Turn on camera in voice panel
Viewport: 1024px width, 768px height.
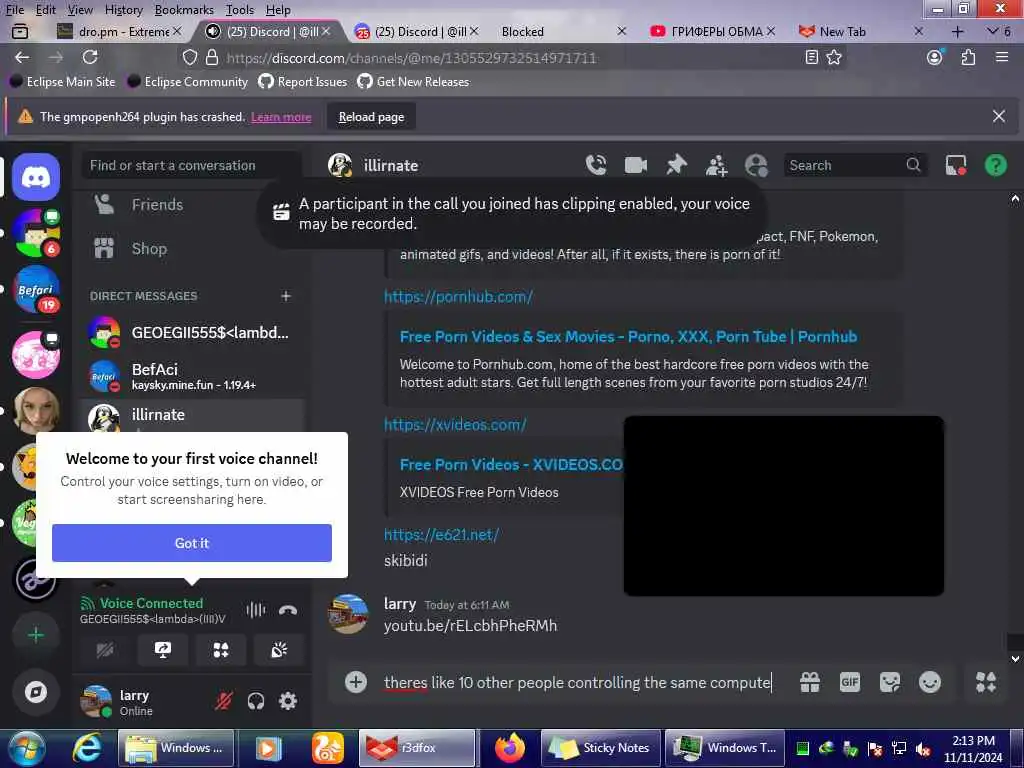(x=104, y=650)
